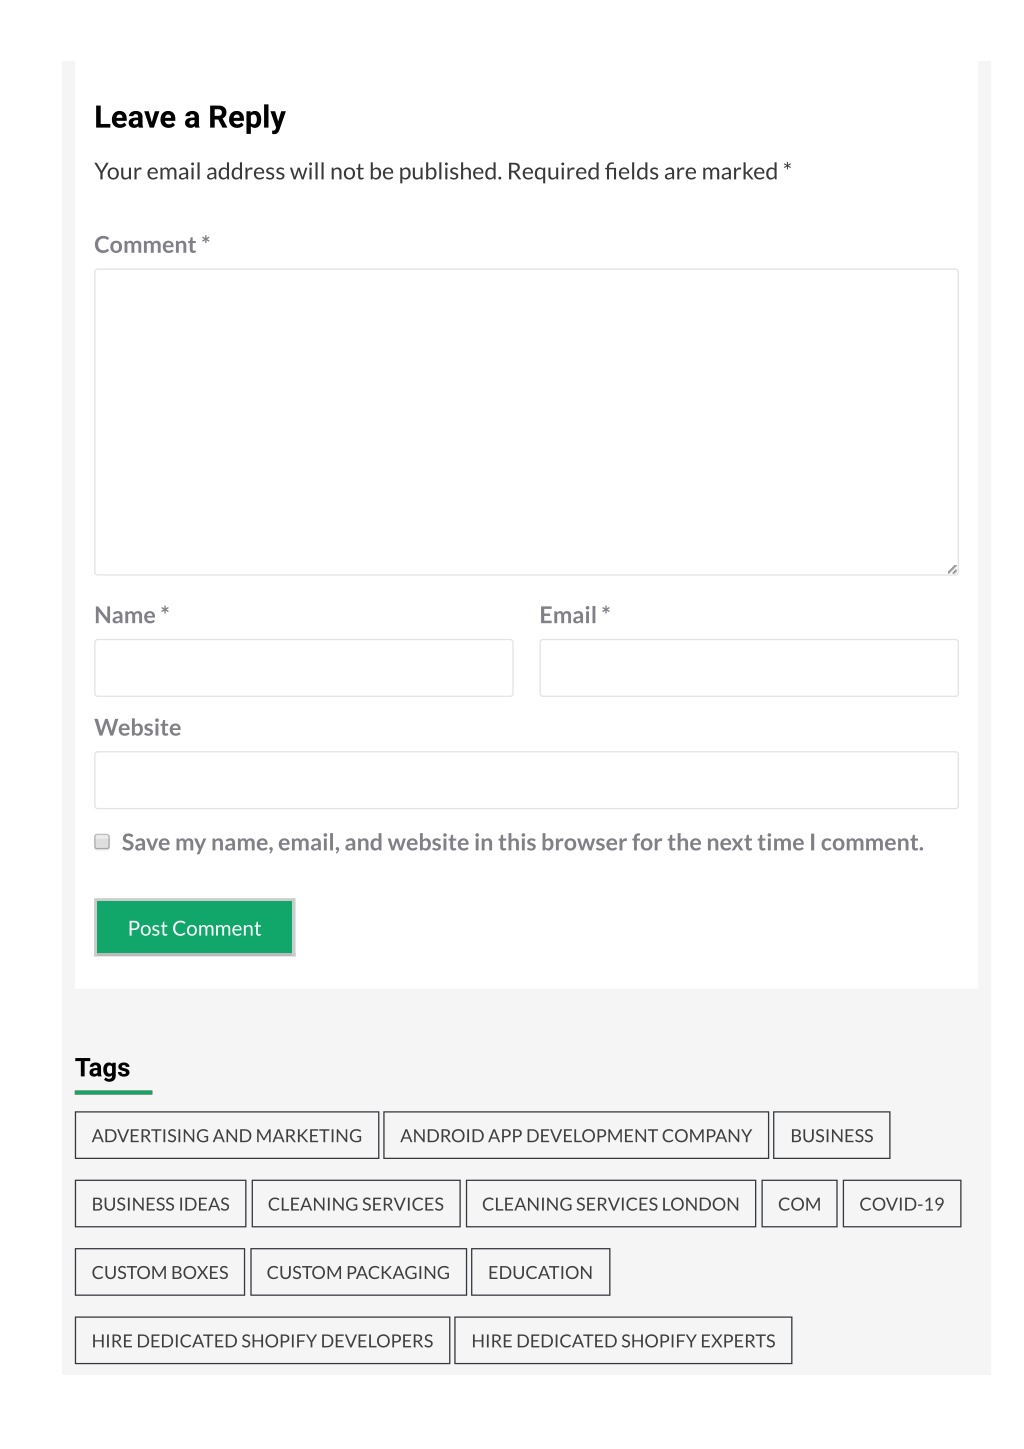Open the Business tag
This screenshot has height=1449, width=1024.
click(x=832, y=1135)
